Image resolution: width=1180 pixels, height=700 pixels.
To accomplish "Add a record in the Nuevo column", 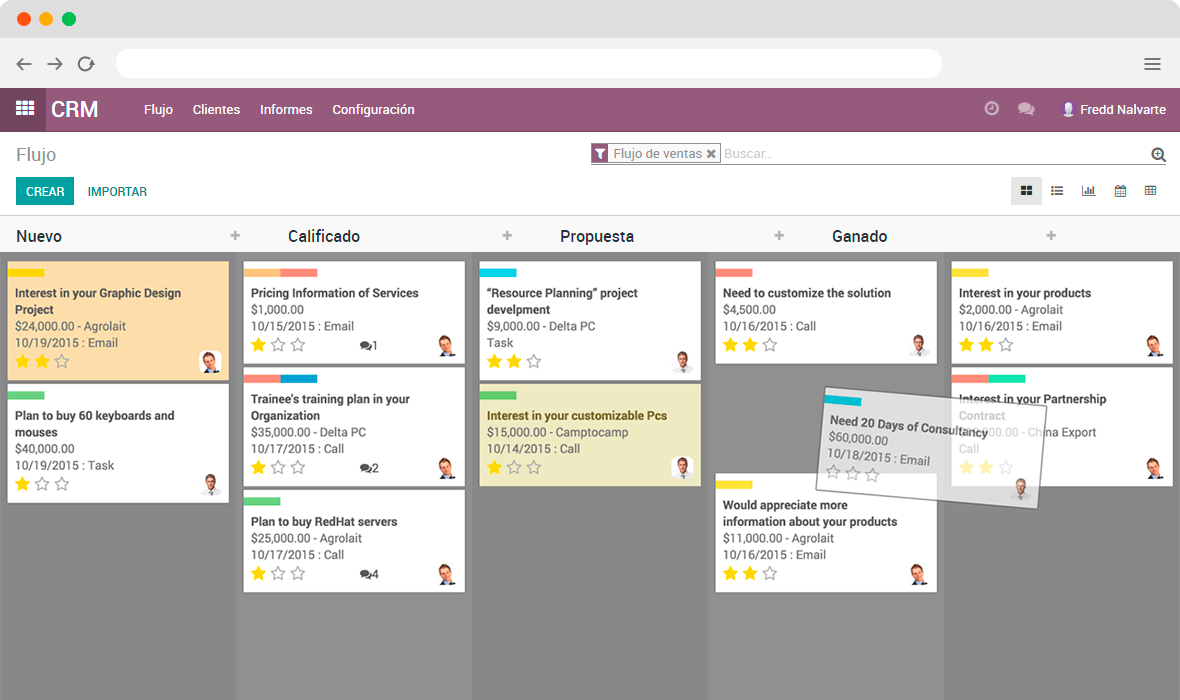I will 234,235.
